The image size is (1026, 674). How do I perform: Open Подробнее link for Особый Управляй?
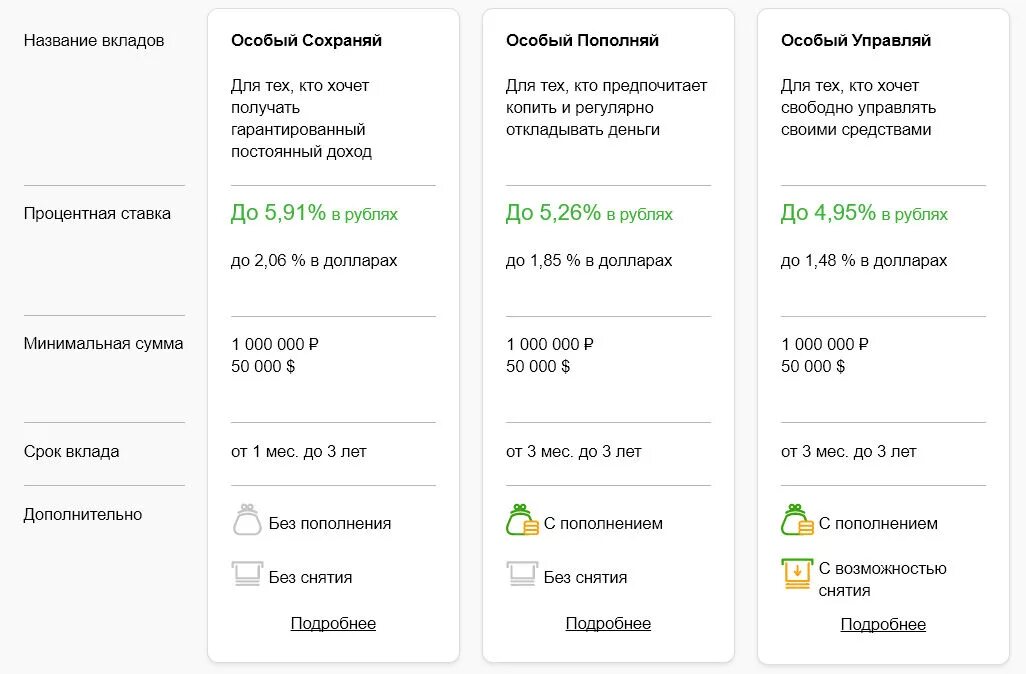coord(883,624)
